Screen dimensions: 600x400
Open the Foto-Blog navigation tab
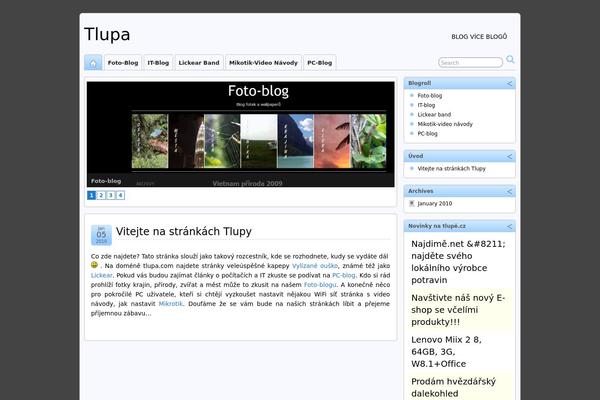point(123,63)
